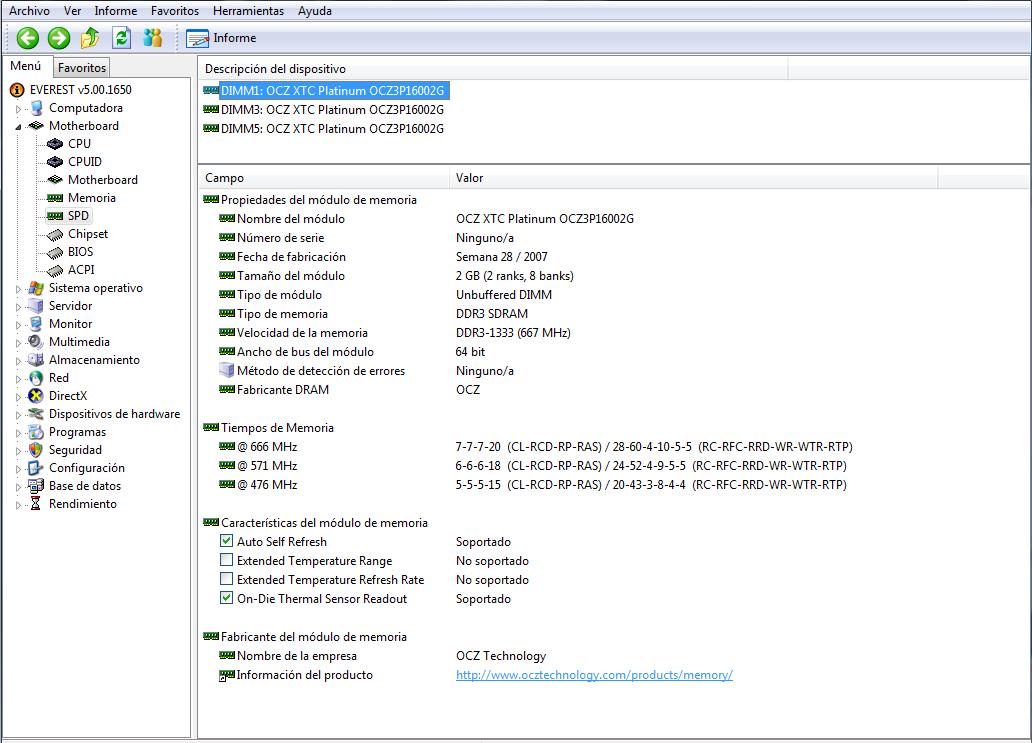The width and height of the screenshot is (1032, 743).
Task: Click the Valor column header
Action: (694, 178)
